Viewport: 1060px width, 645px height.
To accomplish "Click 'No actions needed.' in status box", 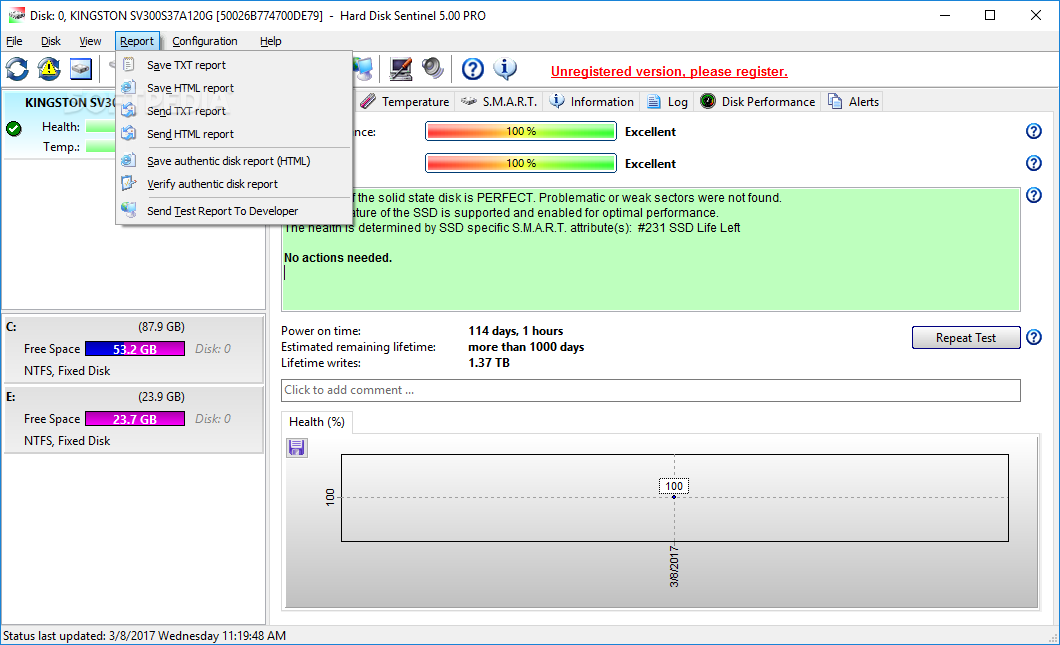I will 338,258.
